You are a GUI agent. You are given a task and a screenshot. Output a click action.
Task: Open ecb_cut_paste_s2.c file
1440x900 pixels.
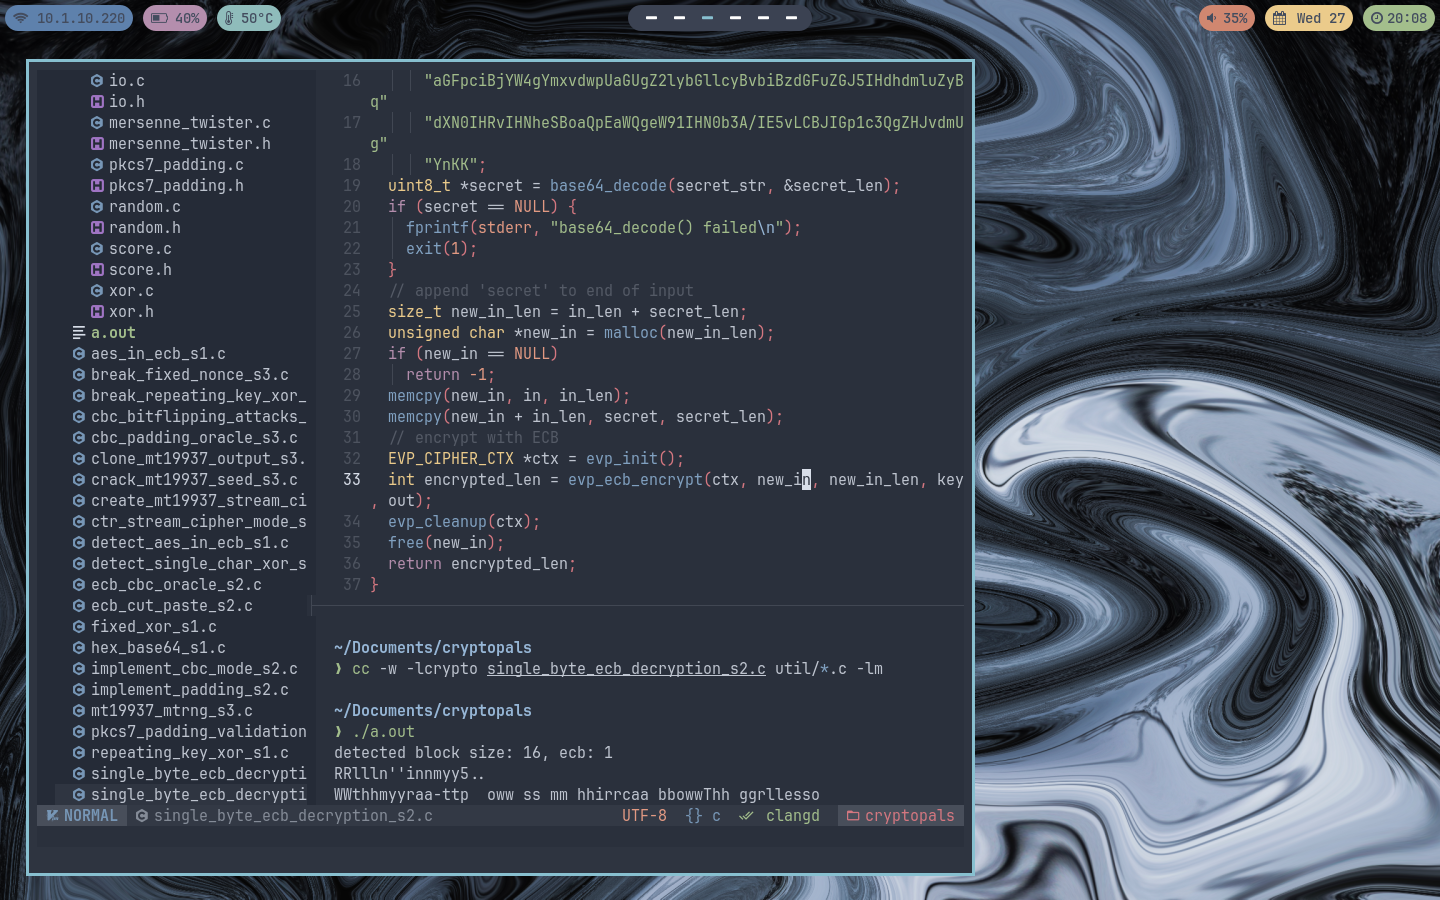[171, 605]
